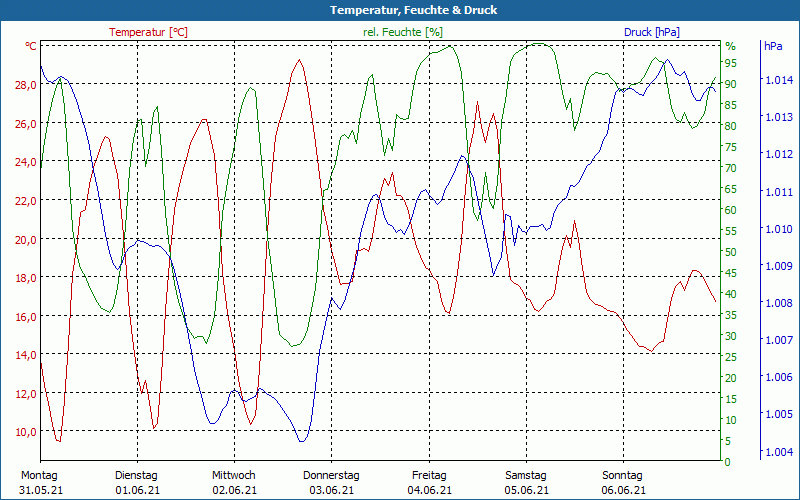
Task: Select the blue 'Druck [hPa]' legend label
Action: [652, 32]
